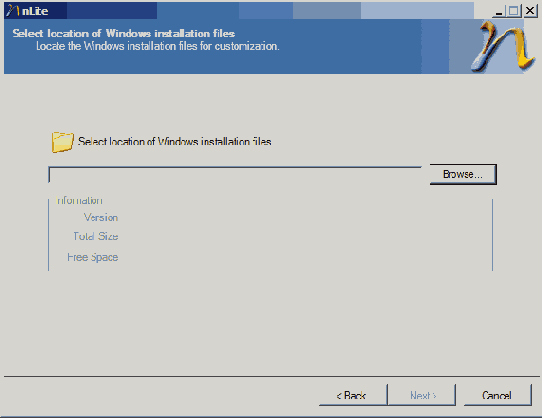Maximize the nLite window
The image size is (542, 418).
click(x=514, y=11)
